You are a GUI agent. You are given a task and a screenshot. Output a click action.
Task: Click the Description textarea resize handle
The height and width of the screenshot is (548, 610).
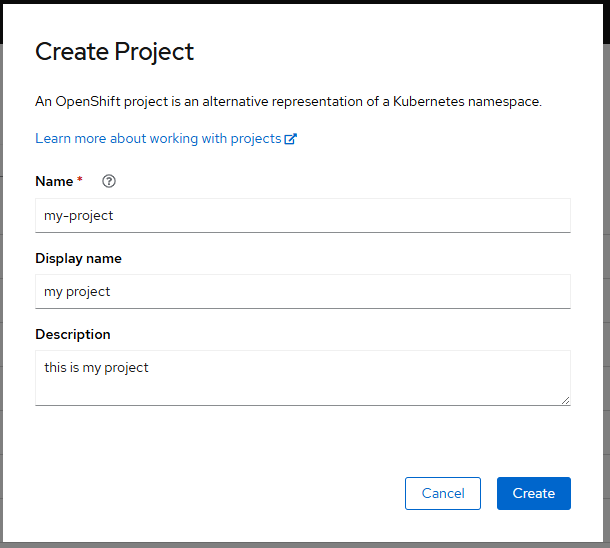(x=566, y=401)
